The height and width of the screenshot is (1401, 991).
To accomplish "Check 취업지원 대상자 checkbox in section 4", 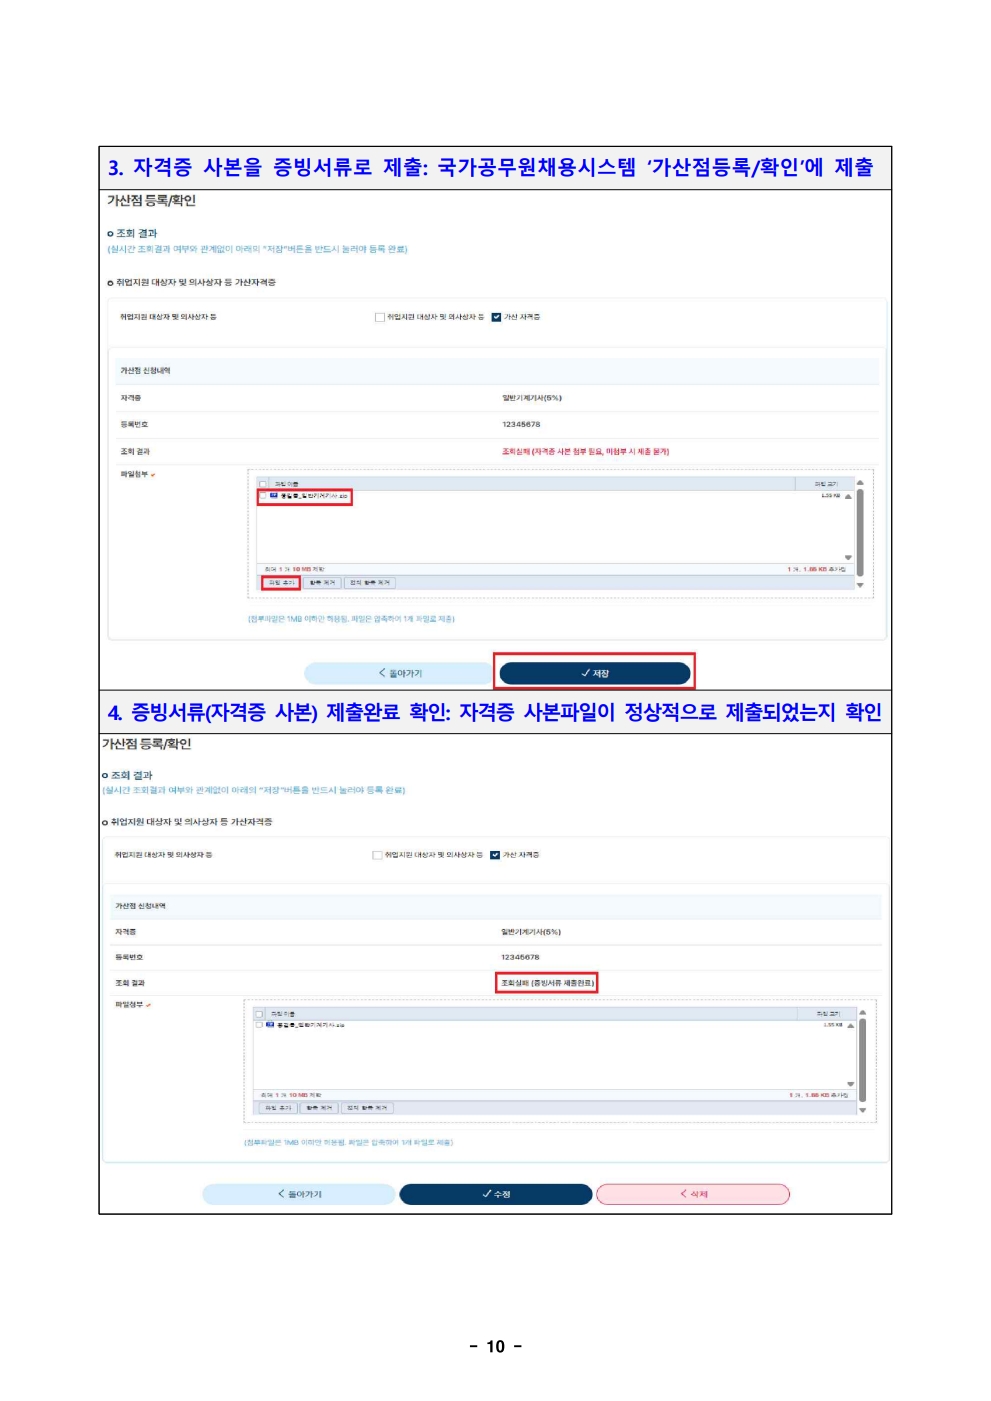I will pyautogui.click(x=377, y=855).
